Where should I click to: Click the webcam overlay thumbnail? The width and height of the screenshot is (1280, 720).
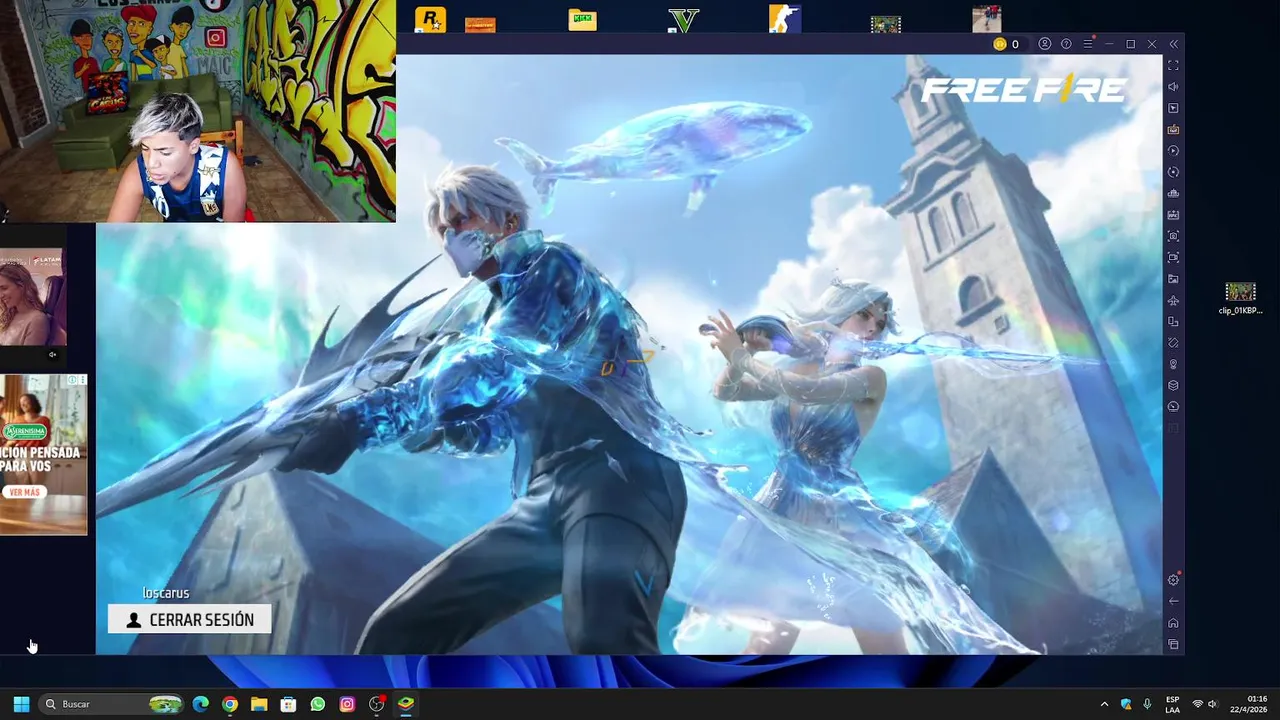click(x=198, y=111)
